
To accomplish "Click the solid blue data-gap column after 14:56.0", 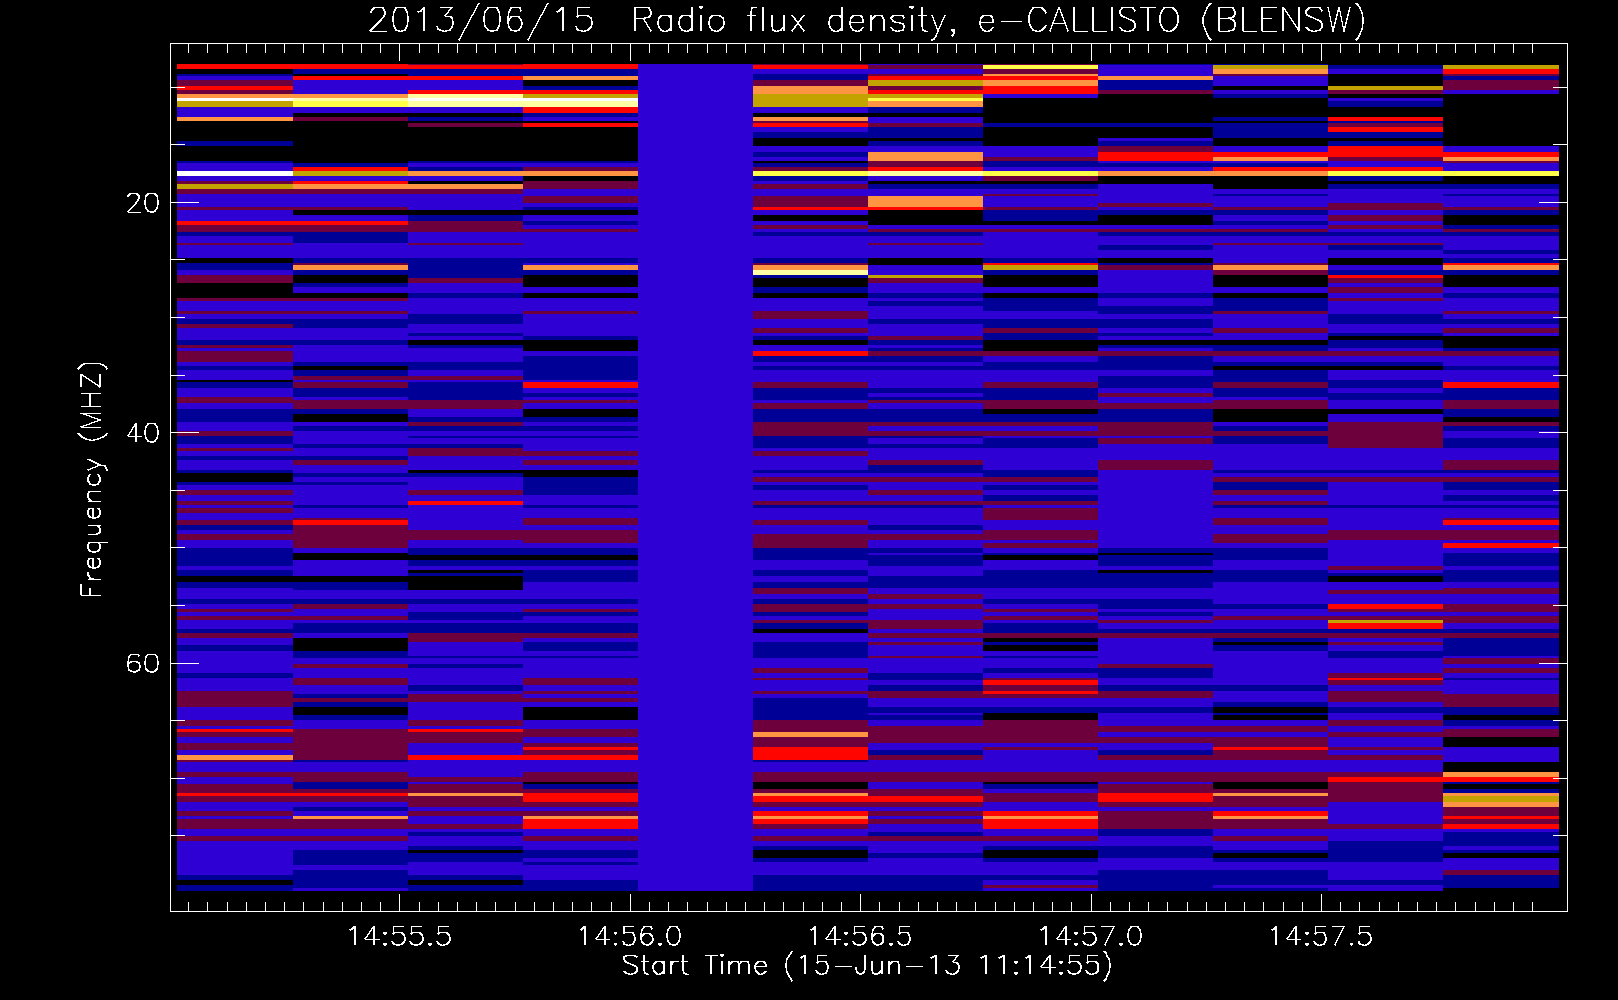I will point(696,477).
